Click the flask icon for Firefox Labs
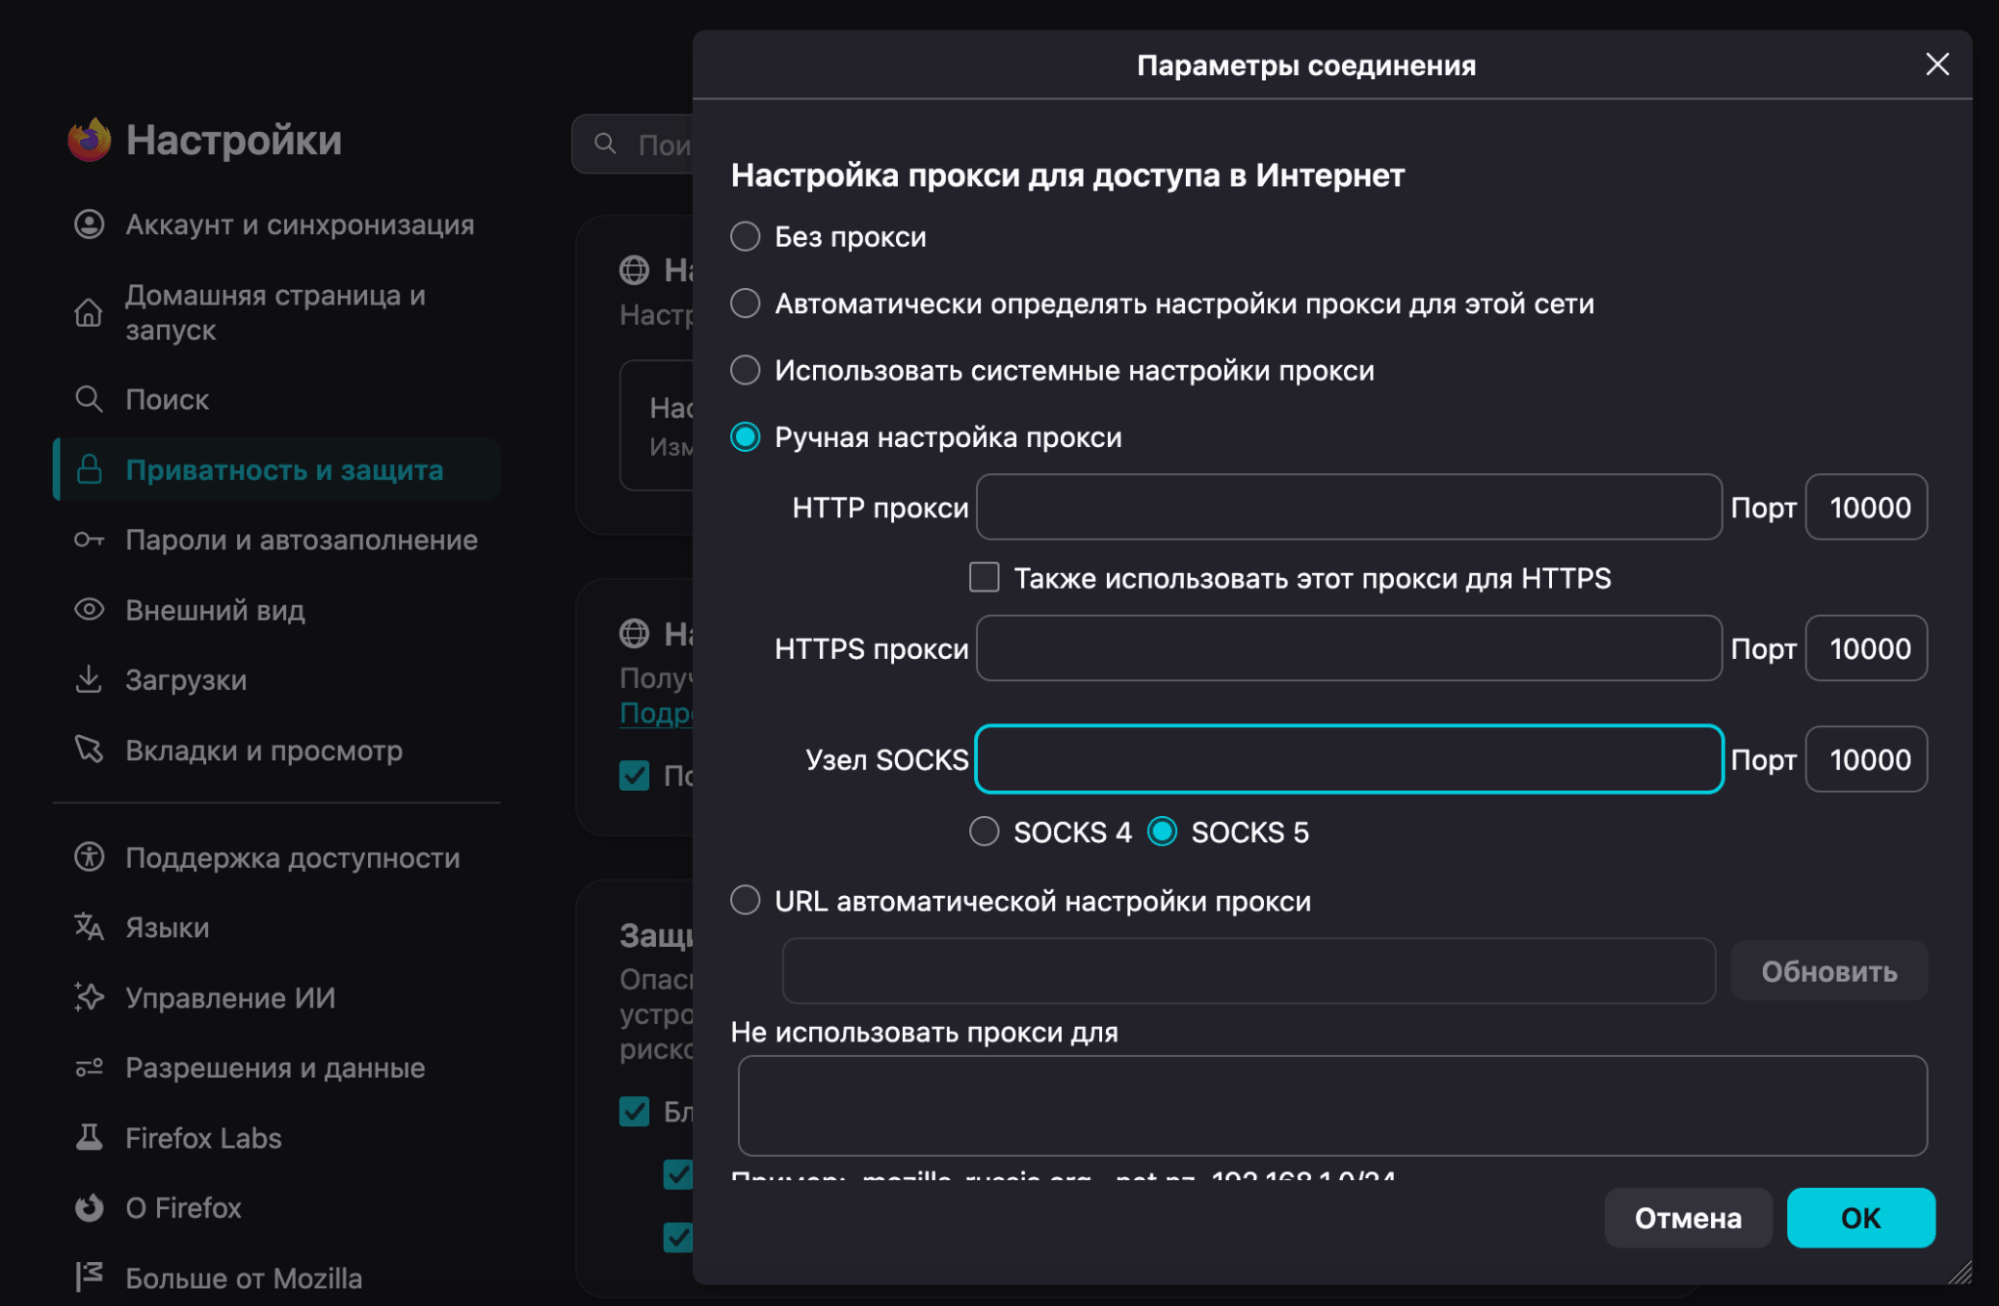The height and width of the screenshot is (1306, 1999). click(89, 1137)
